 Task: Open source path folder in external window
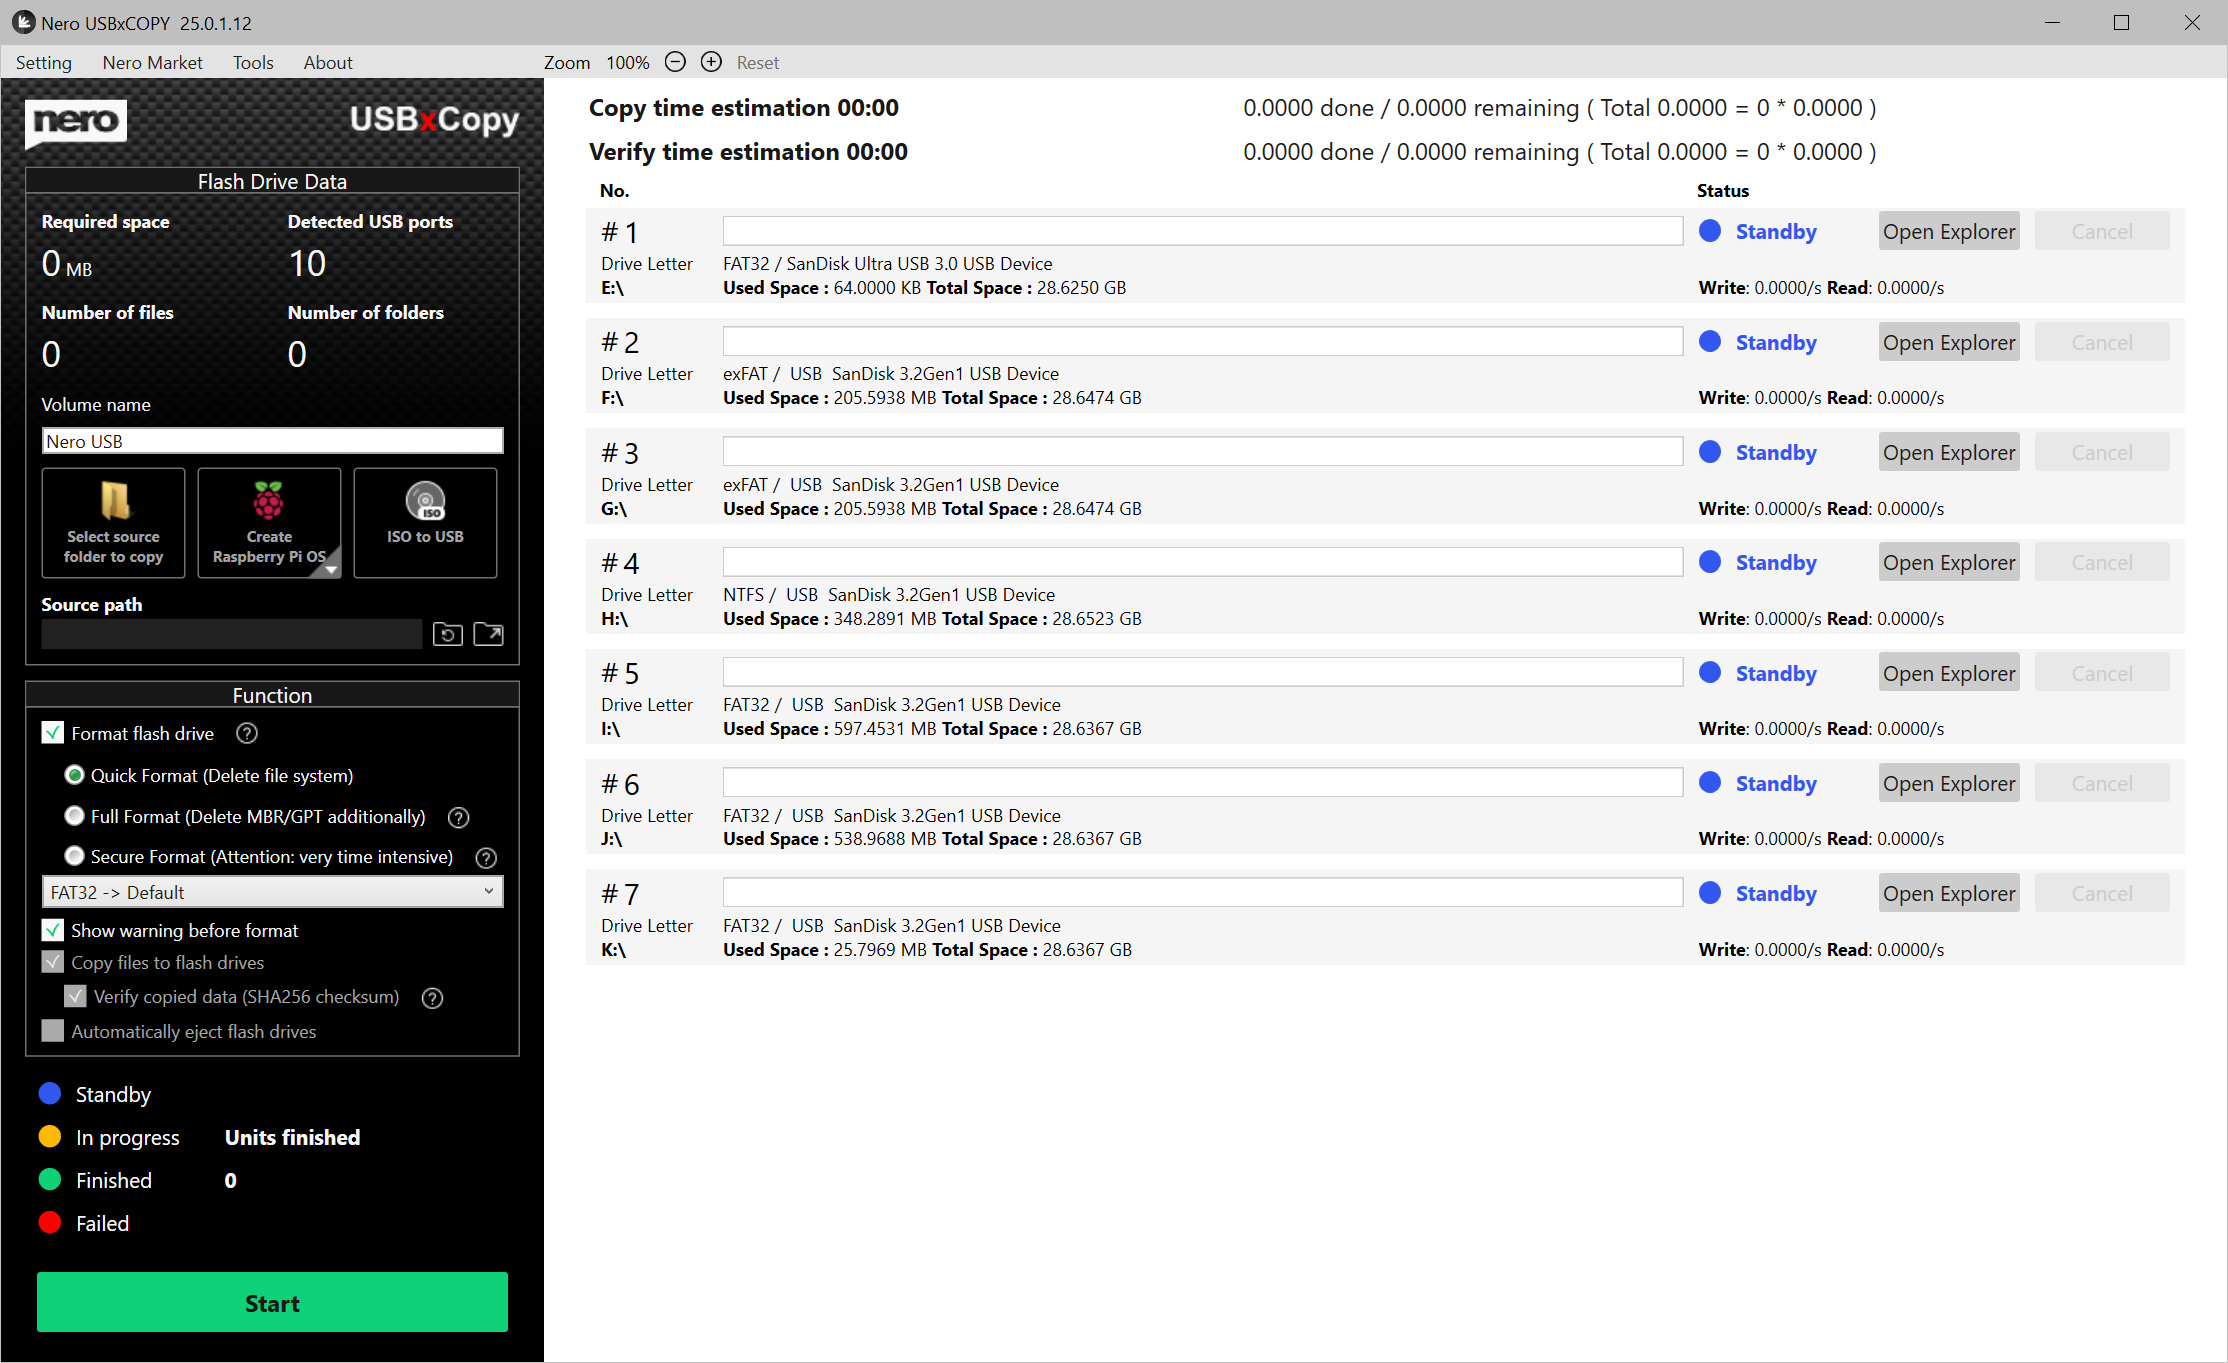click(488, 634)
